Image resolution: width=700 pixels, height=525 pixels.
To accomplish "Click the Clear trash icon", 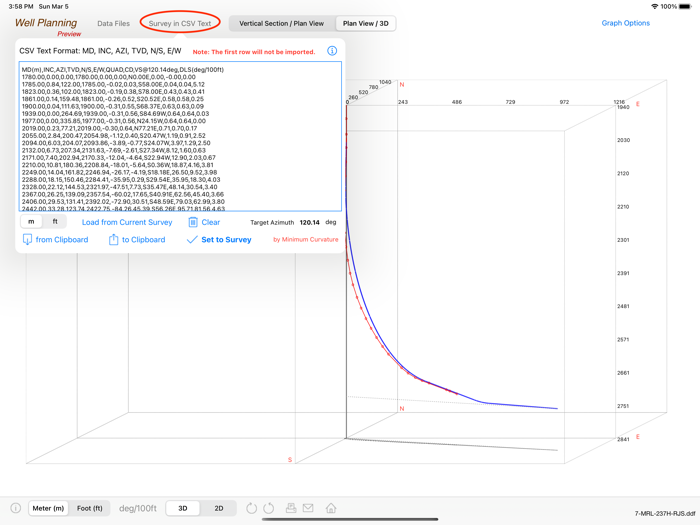I will 193,222.
